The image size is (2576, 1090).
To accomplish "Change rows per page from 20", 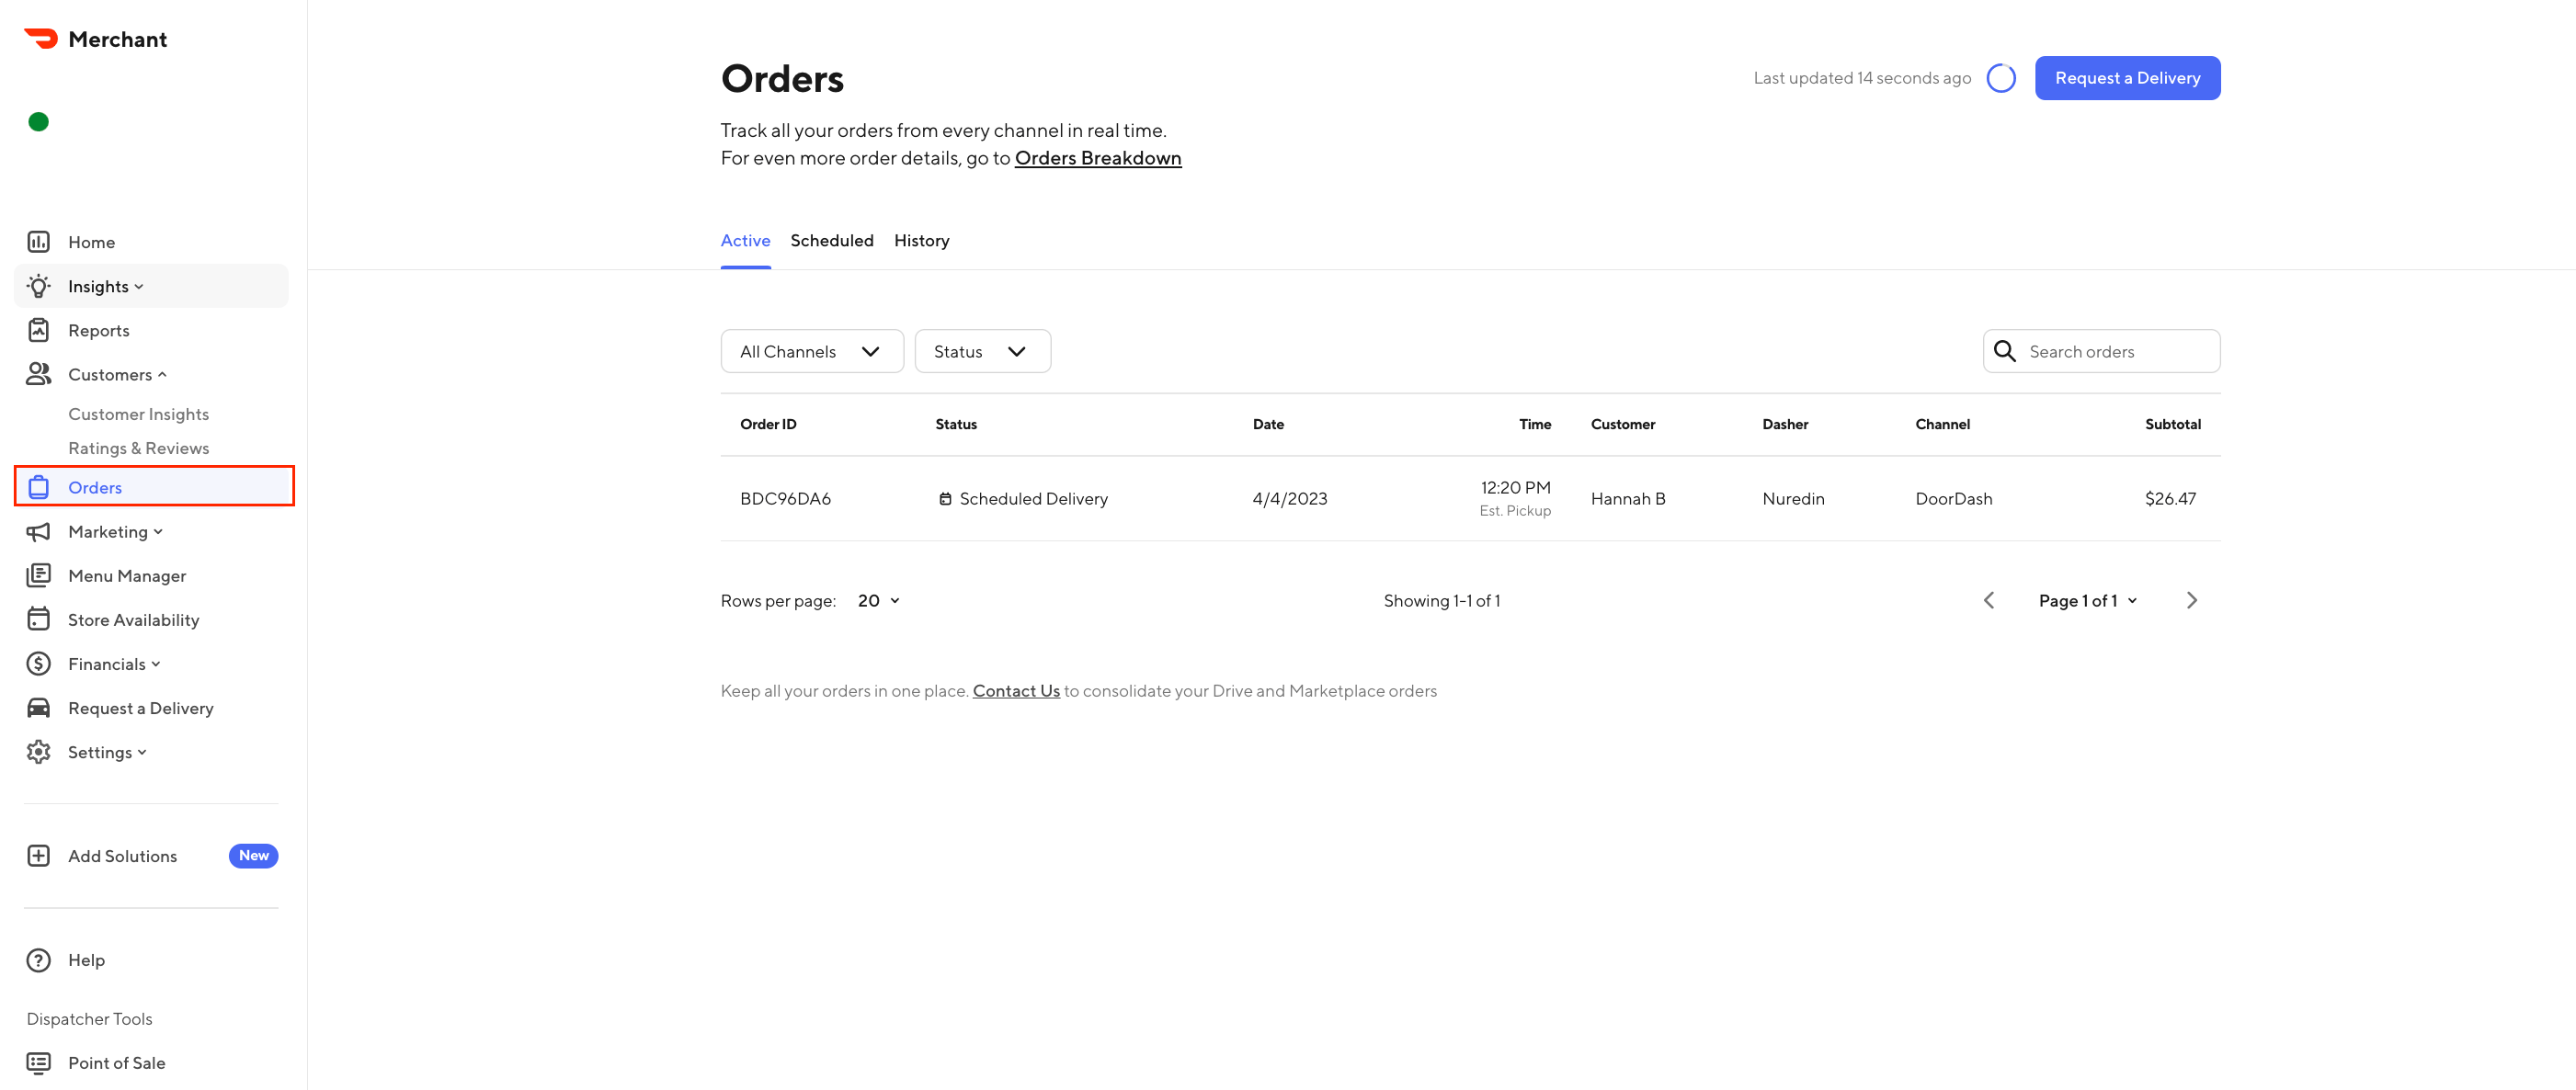I will point(877,600).
